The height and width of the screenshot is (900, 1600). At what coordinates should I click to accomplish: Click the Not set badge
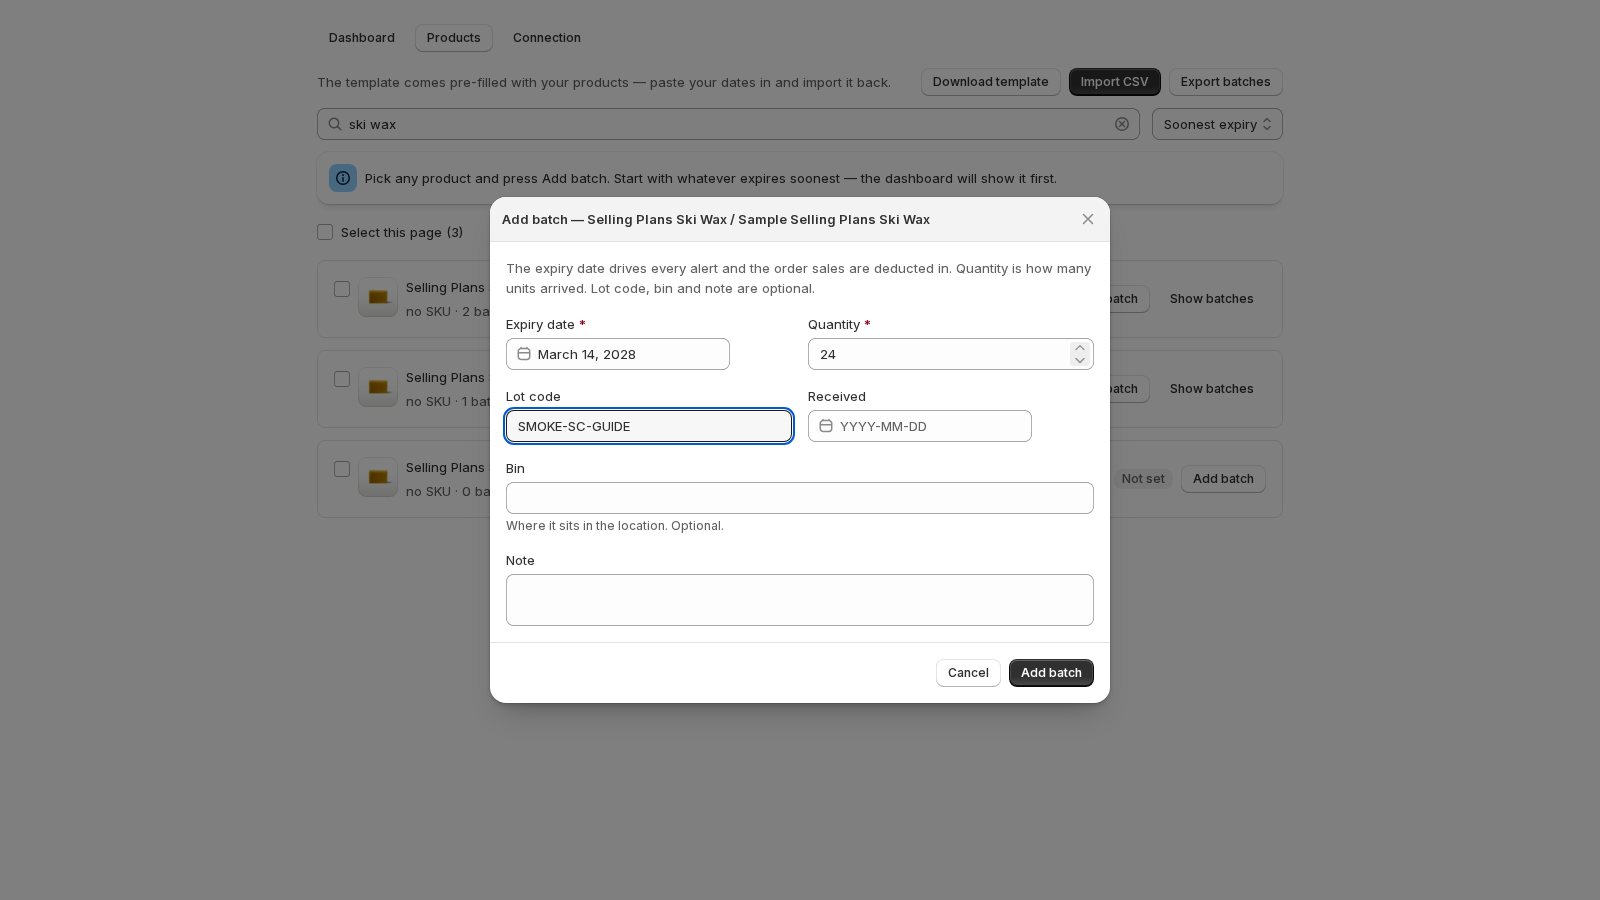click(1143, 479)
